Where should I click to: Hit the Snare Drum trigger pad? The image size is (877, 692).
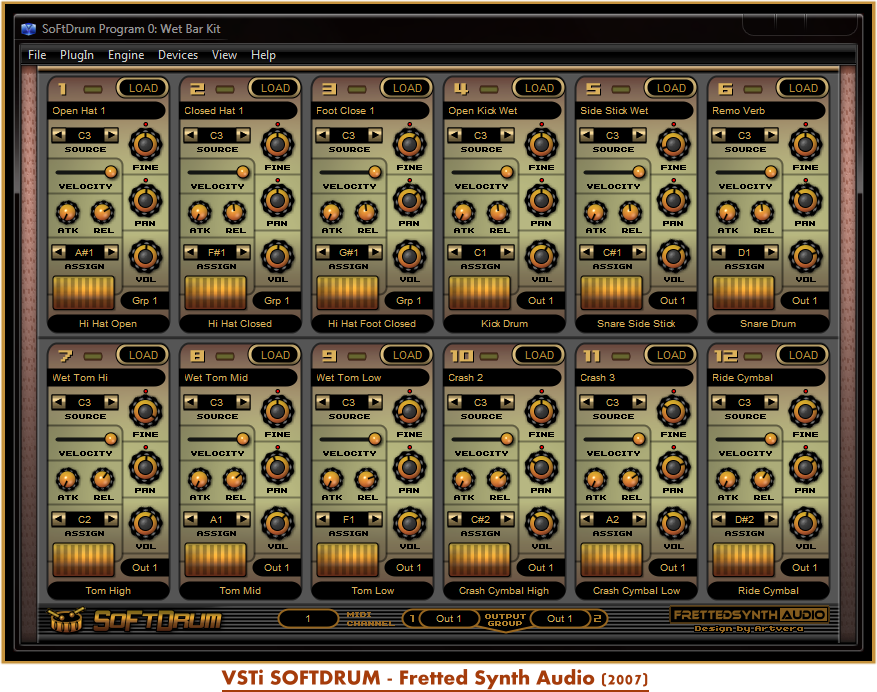point(744,293)
